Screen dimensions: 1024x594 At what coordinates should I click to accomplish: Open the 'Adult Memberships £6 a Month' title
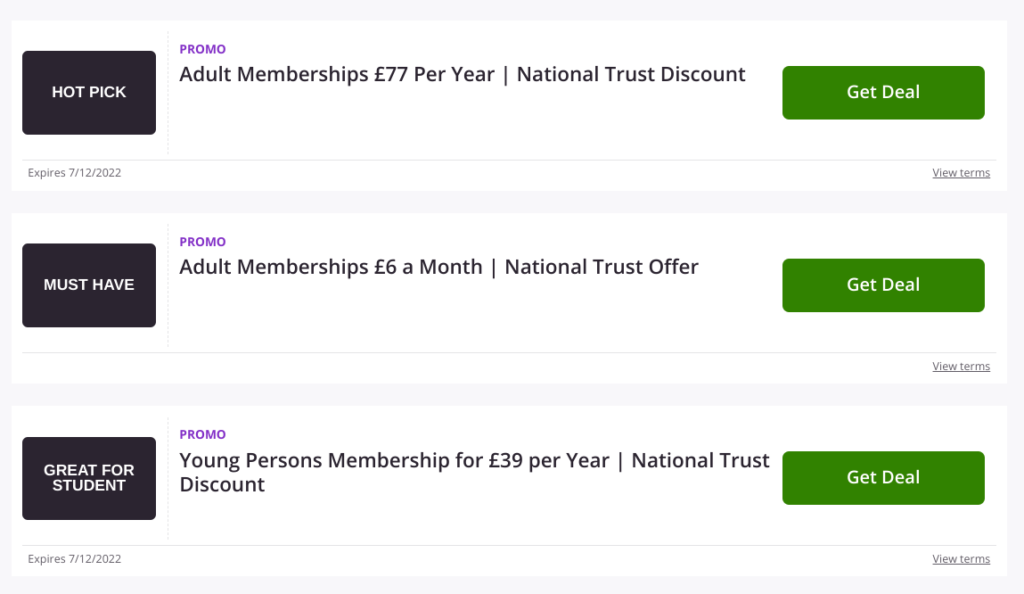point(439,267)
